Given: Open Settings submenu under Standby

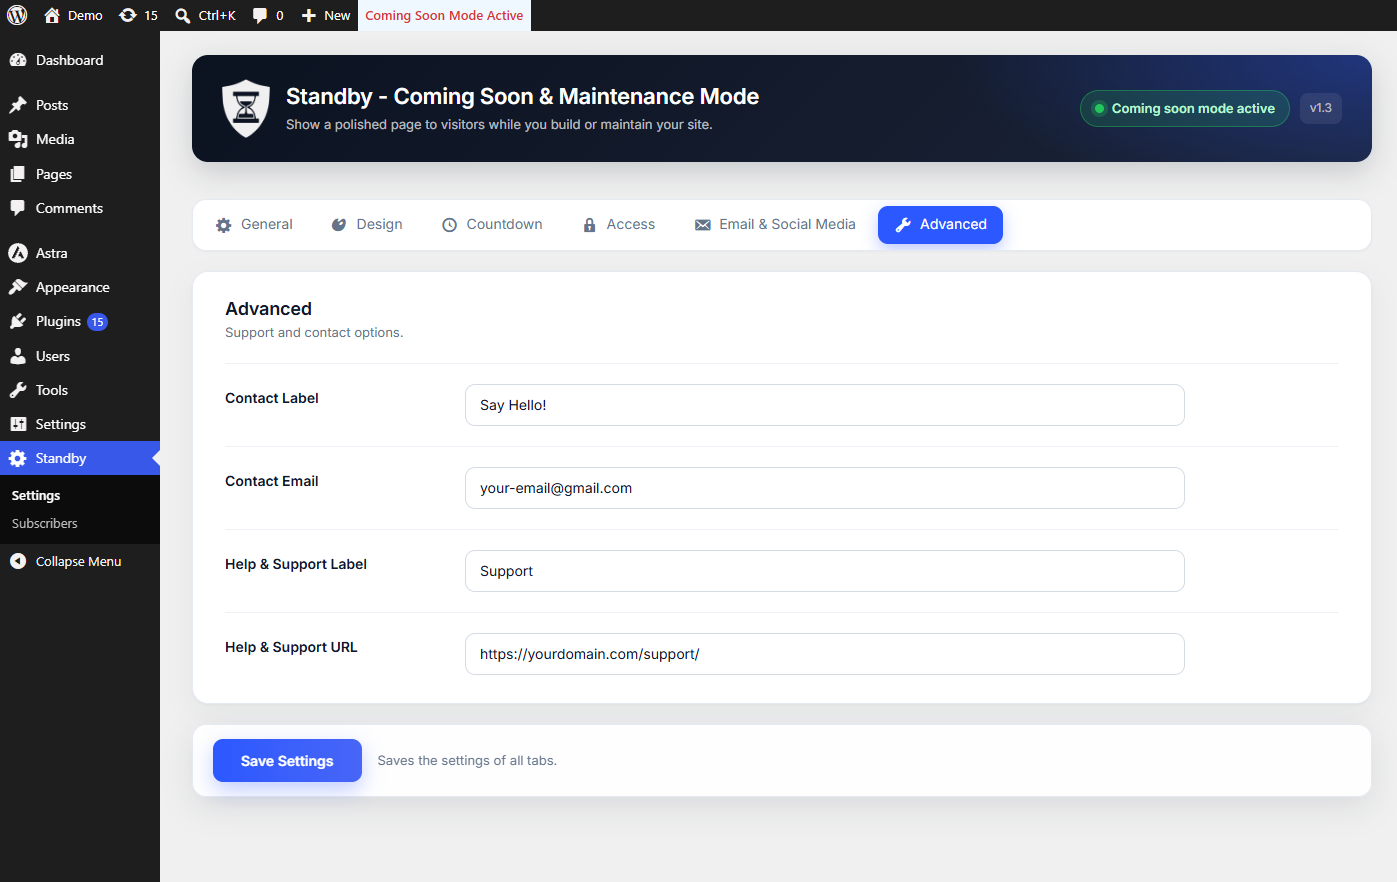Looking at the screenshot, I should point(36,495).
